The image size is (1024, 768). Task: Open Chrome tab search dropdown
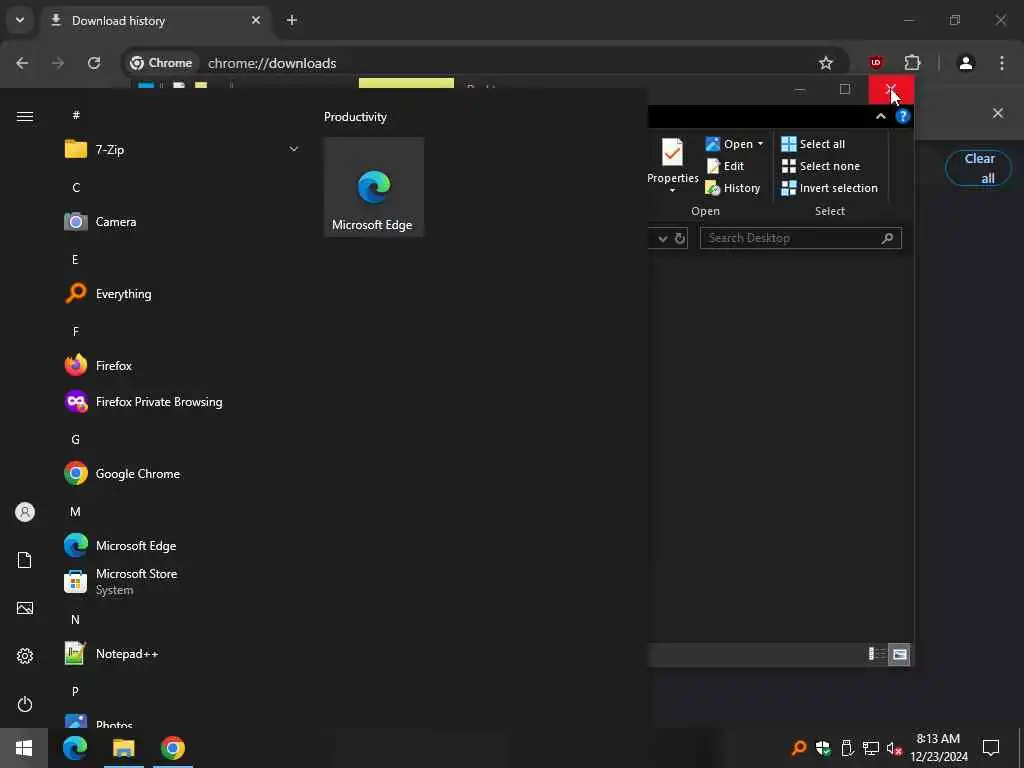pyautogui.click(x=20, y=20)
